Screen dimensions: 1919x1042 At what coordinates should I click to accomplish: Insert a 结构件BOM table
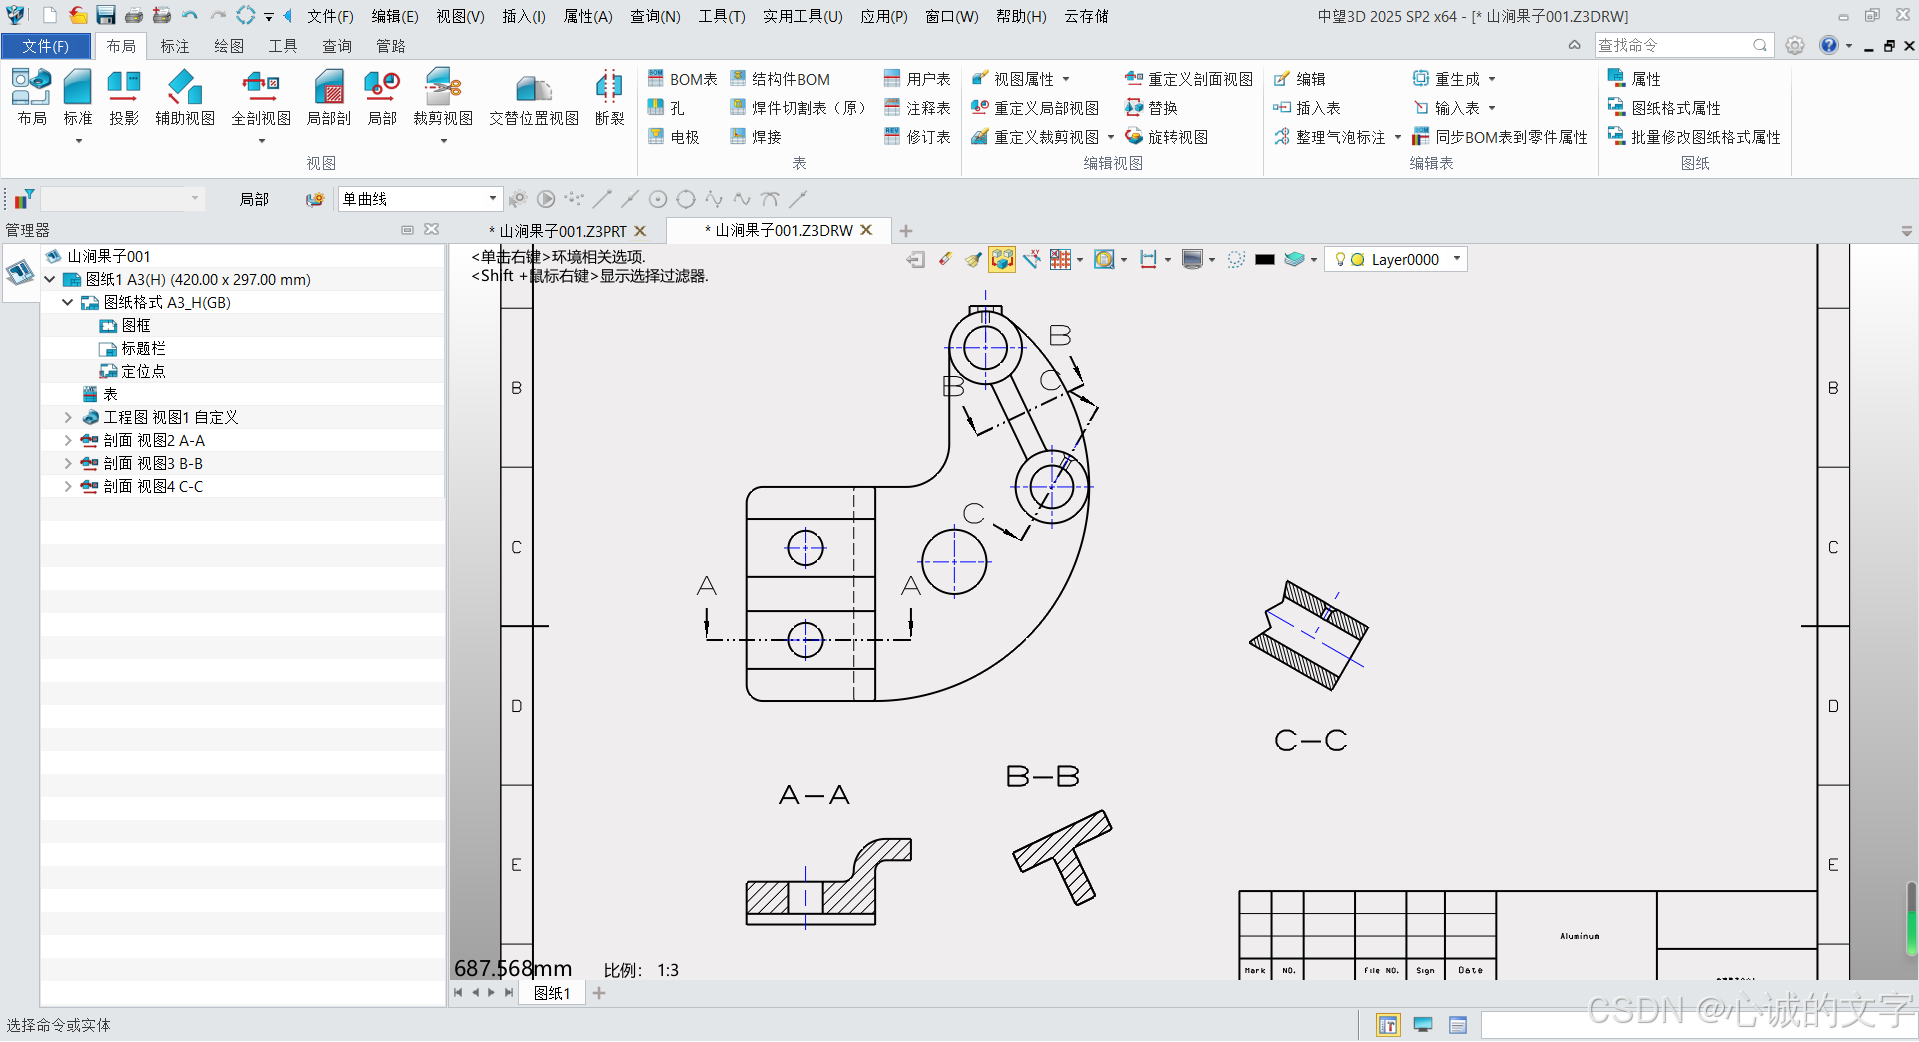(x=780, y=79)
